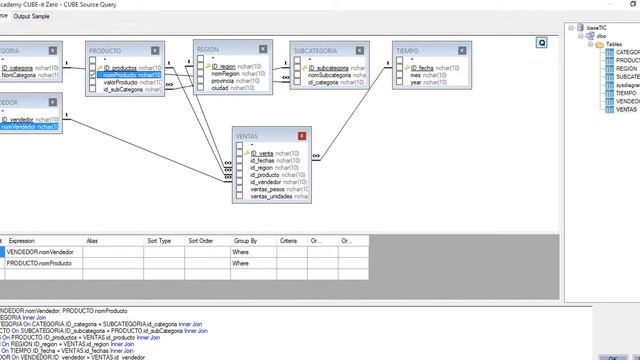Viewport: 640px width, 360px height.
Task: Check ventas_pesos in the VENTAS table
Action: tap(240, 189)
